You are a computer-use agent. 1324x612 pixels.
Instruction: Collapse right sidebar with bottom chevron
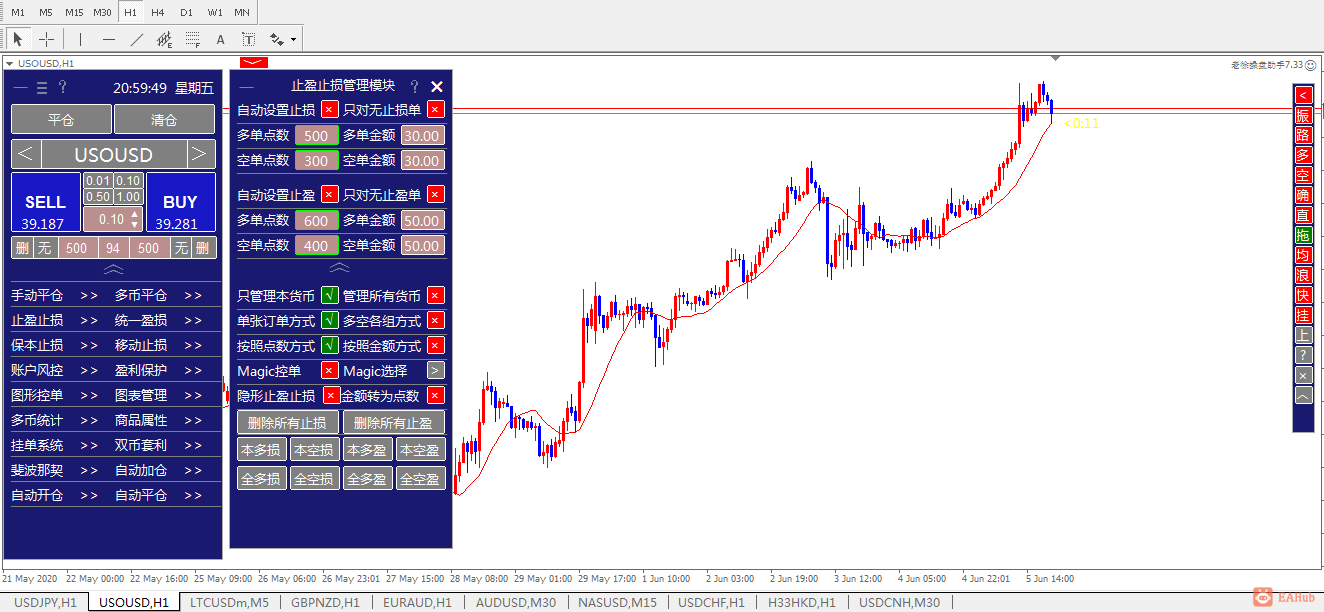[1303, 395]
